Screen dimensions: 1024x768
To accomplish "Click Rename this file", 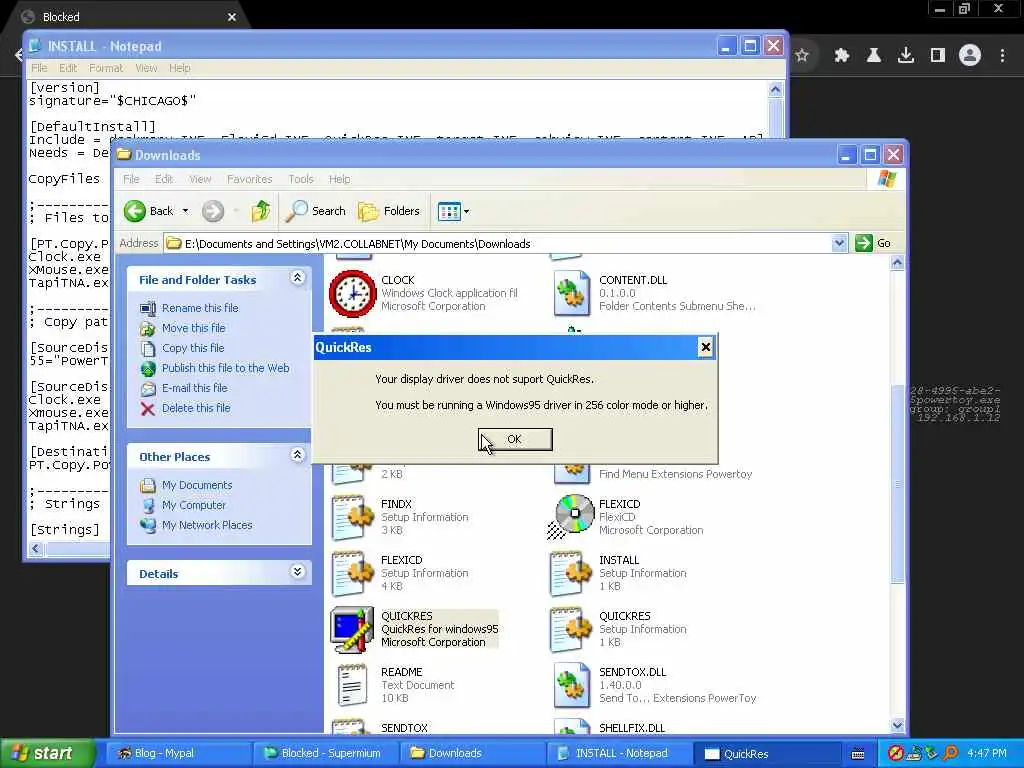I will click(200, 308).
